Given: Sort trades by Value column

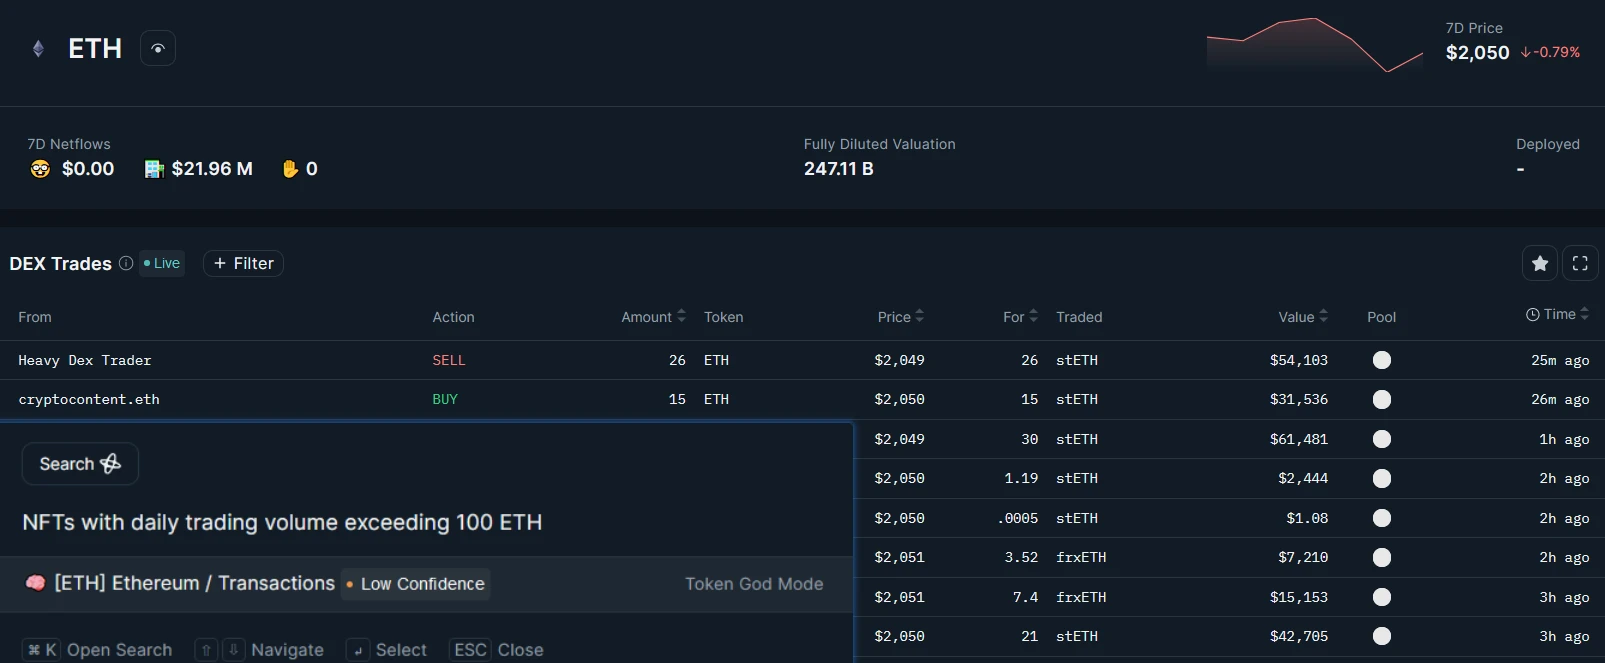Looking at the screenshot, I should [1302, 317].
